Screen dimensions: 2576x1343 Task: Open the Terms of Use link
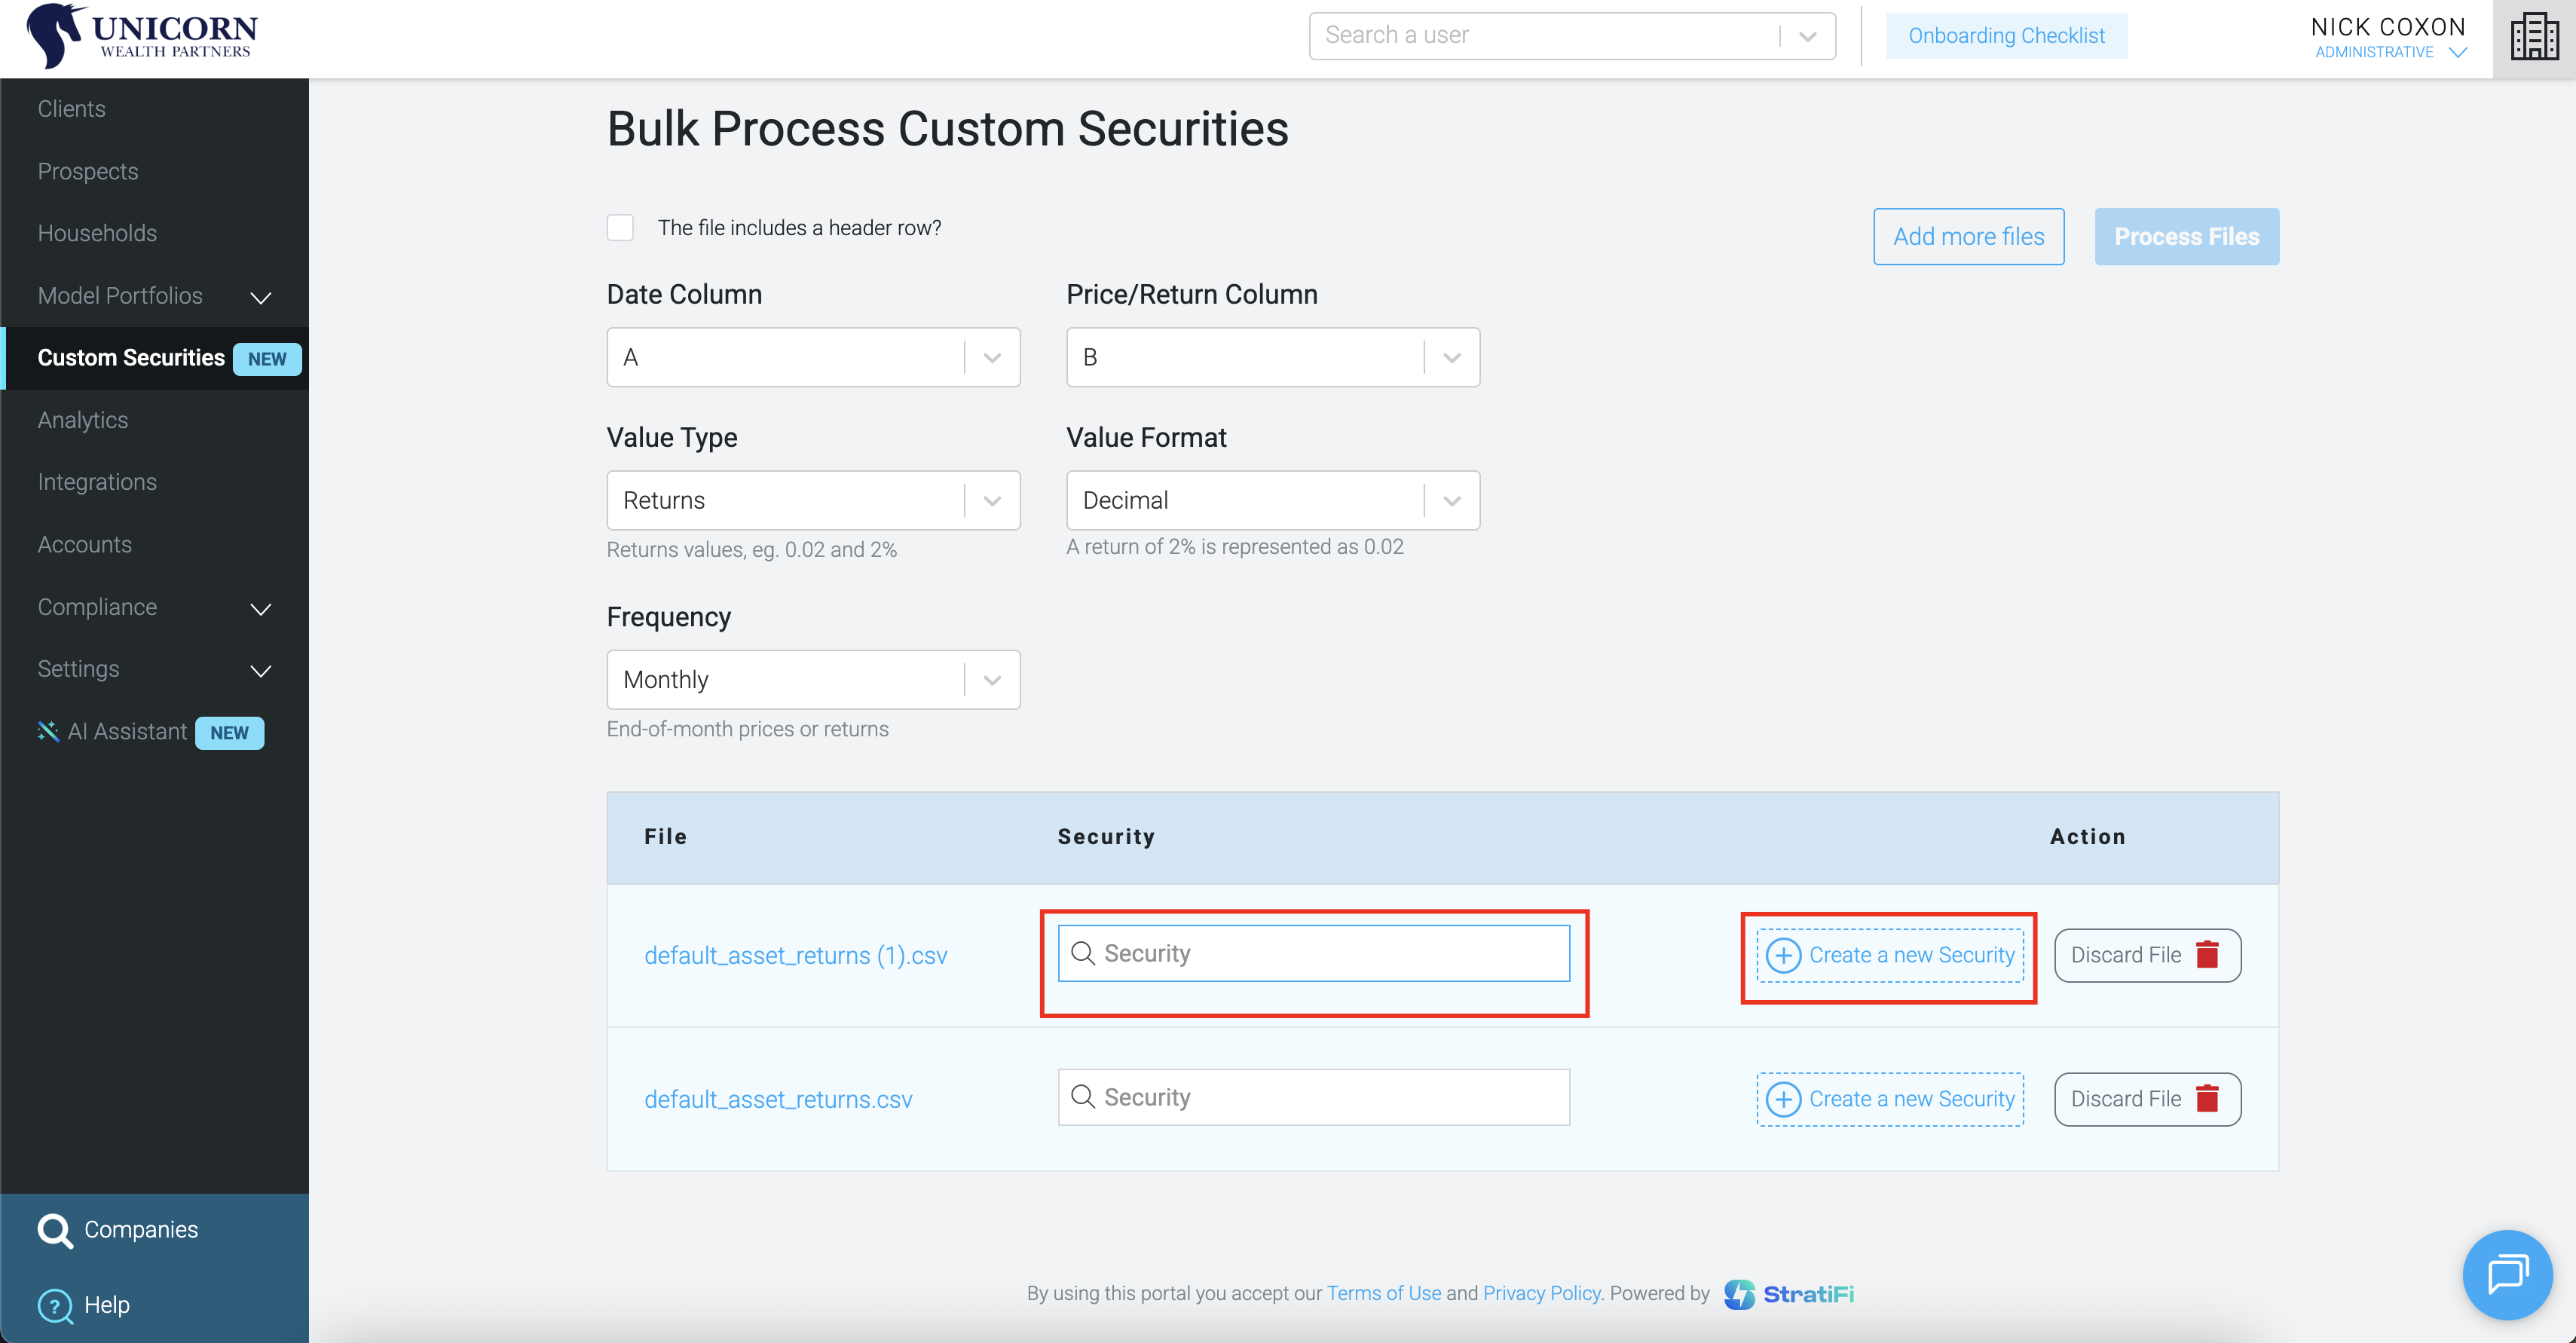coord(1384,1293)
